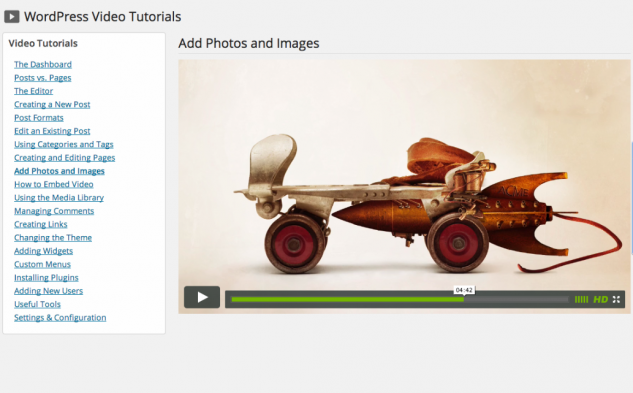Toggle HD quality on the video

click(x=600, y=299)
